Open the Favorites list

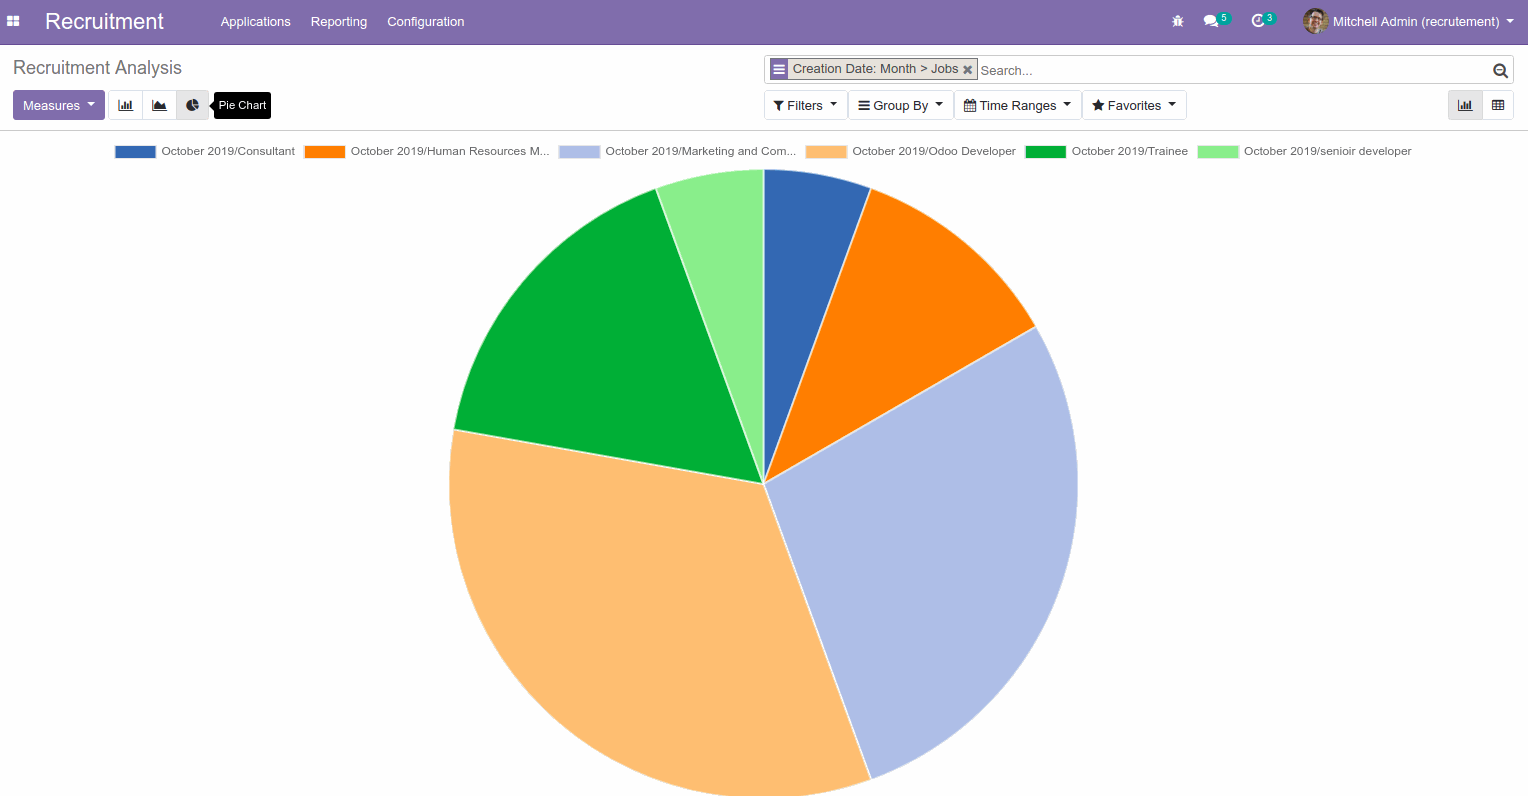1133,105
